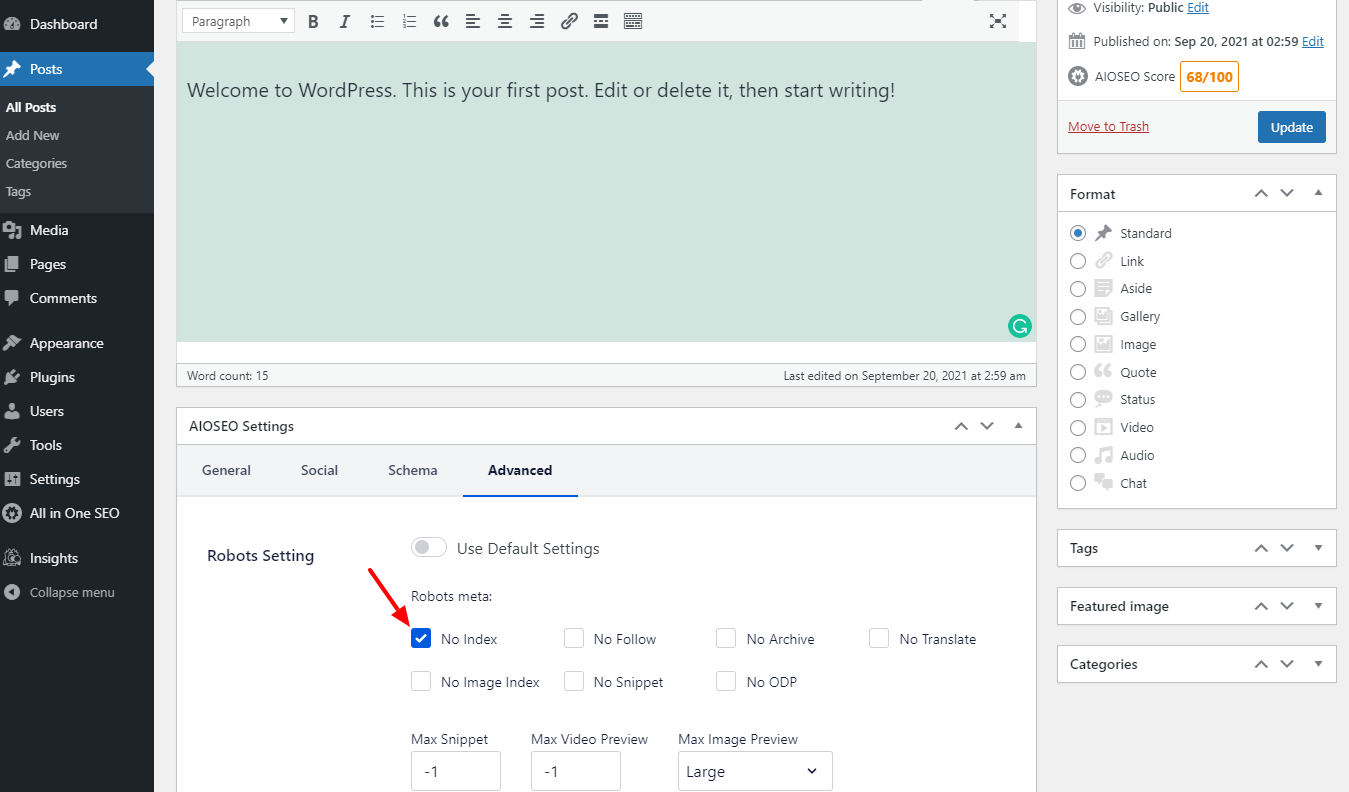This screenshot has width=1349, height=792.
Task: Toggle bold formatting in editor toolbar
Action: coord(313,21)
